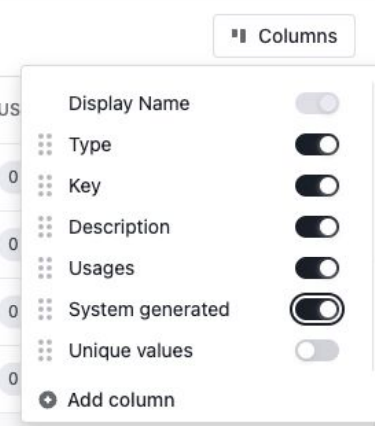Select the Add column text
This screenshot has height=426, width=375.
point(121,400)
